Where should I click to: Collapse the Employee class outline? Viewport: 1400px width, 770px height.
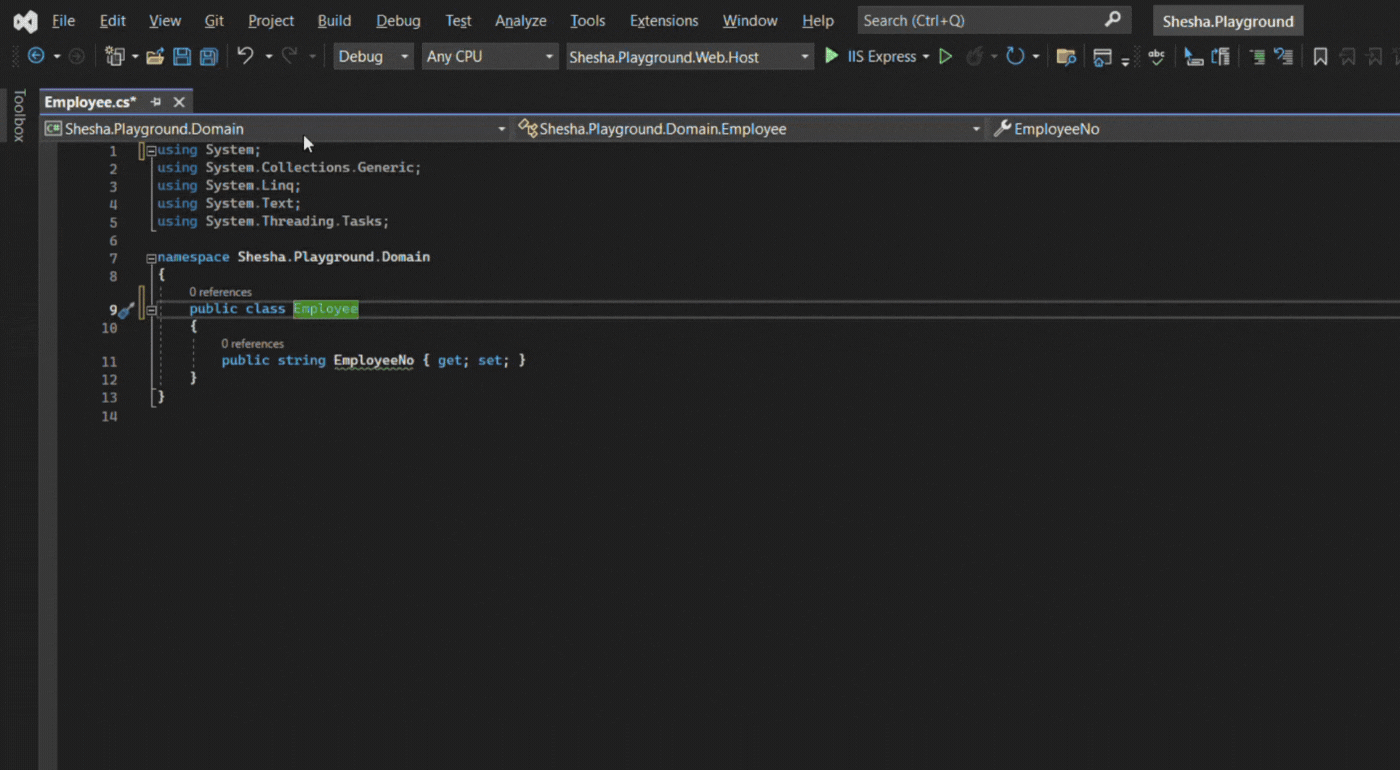point(152,310)
